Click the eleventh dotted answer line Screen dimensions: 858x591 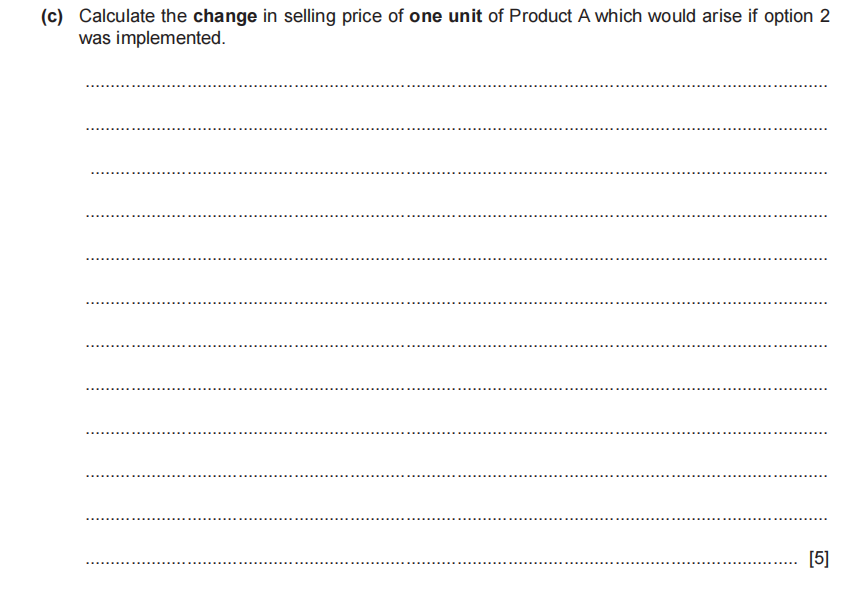pyautogui.click(x=457, y=518)
